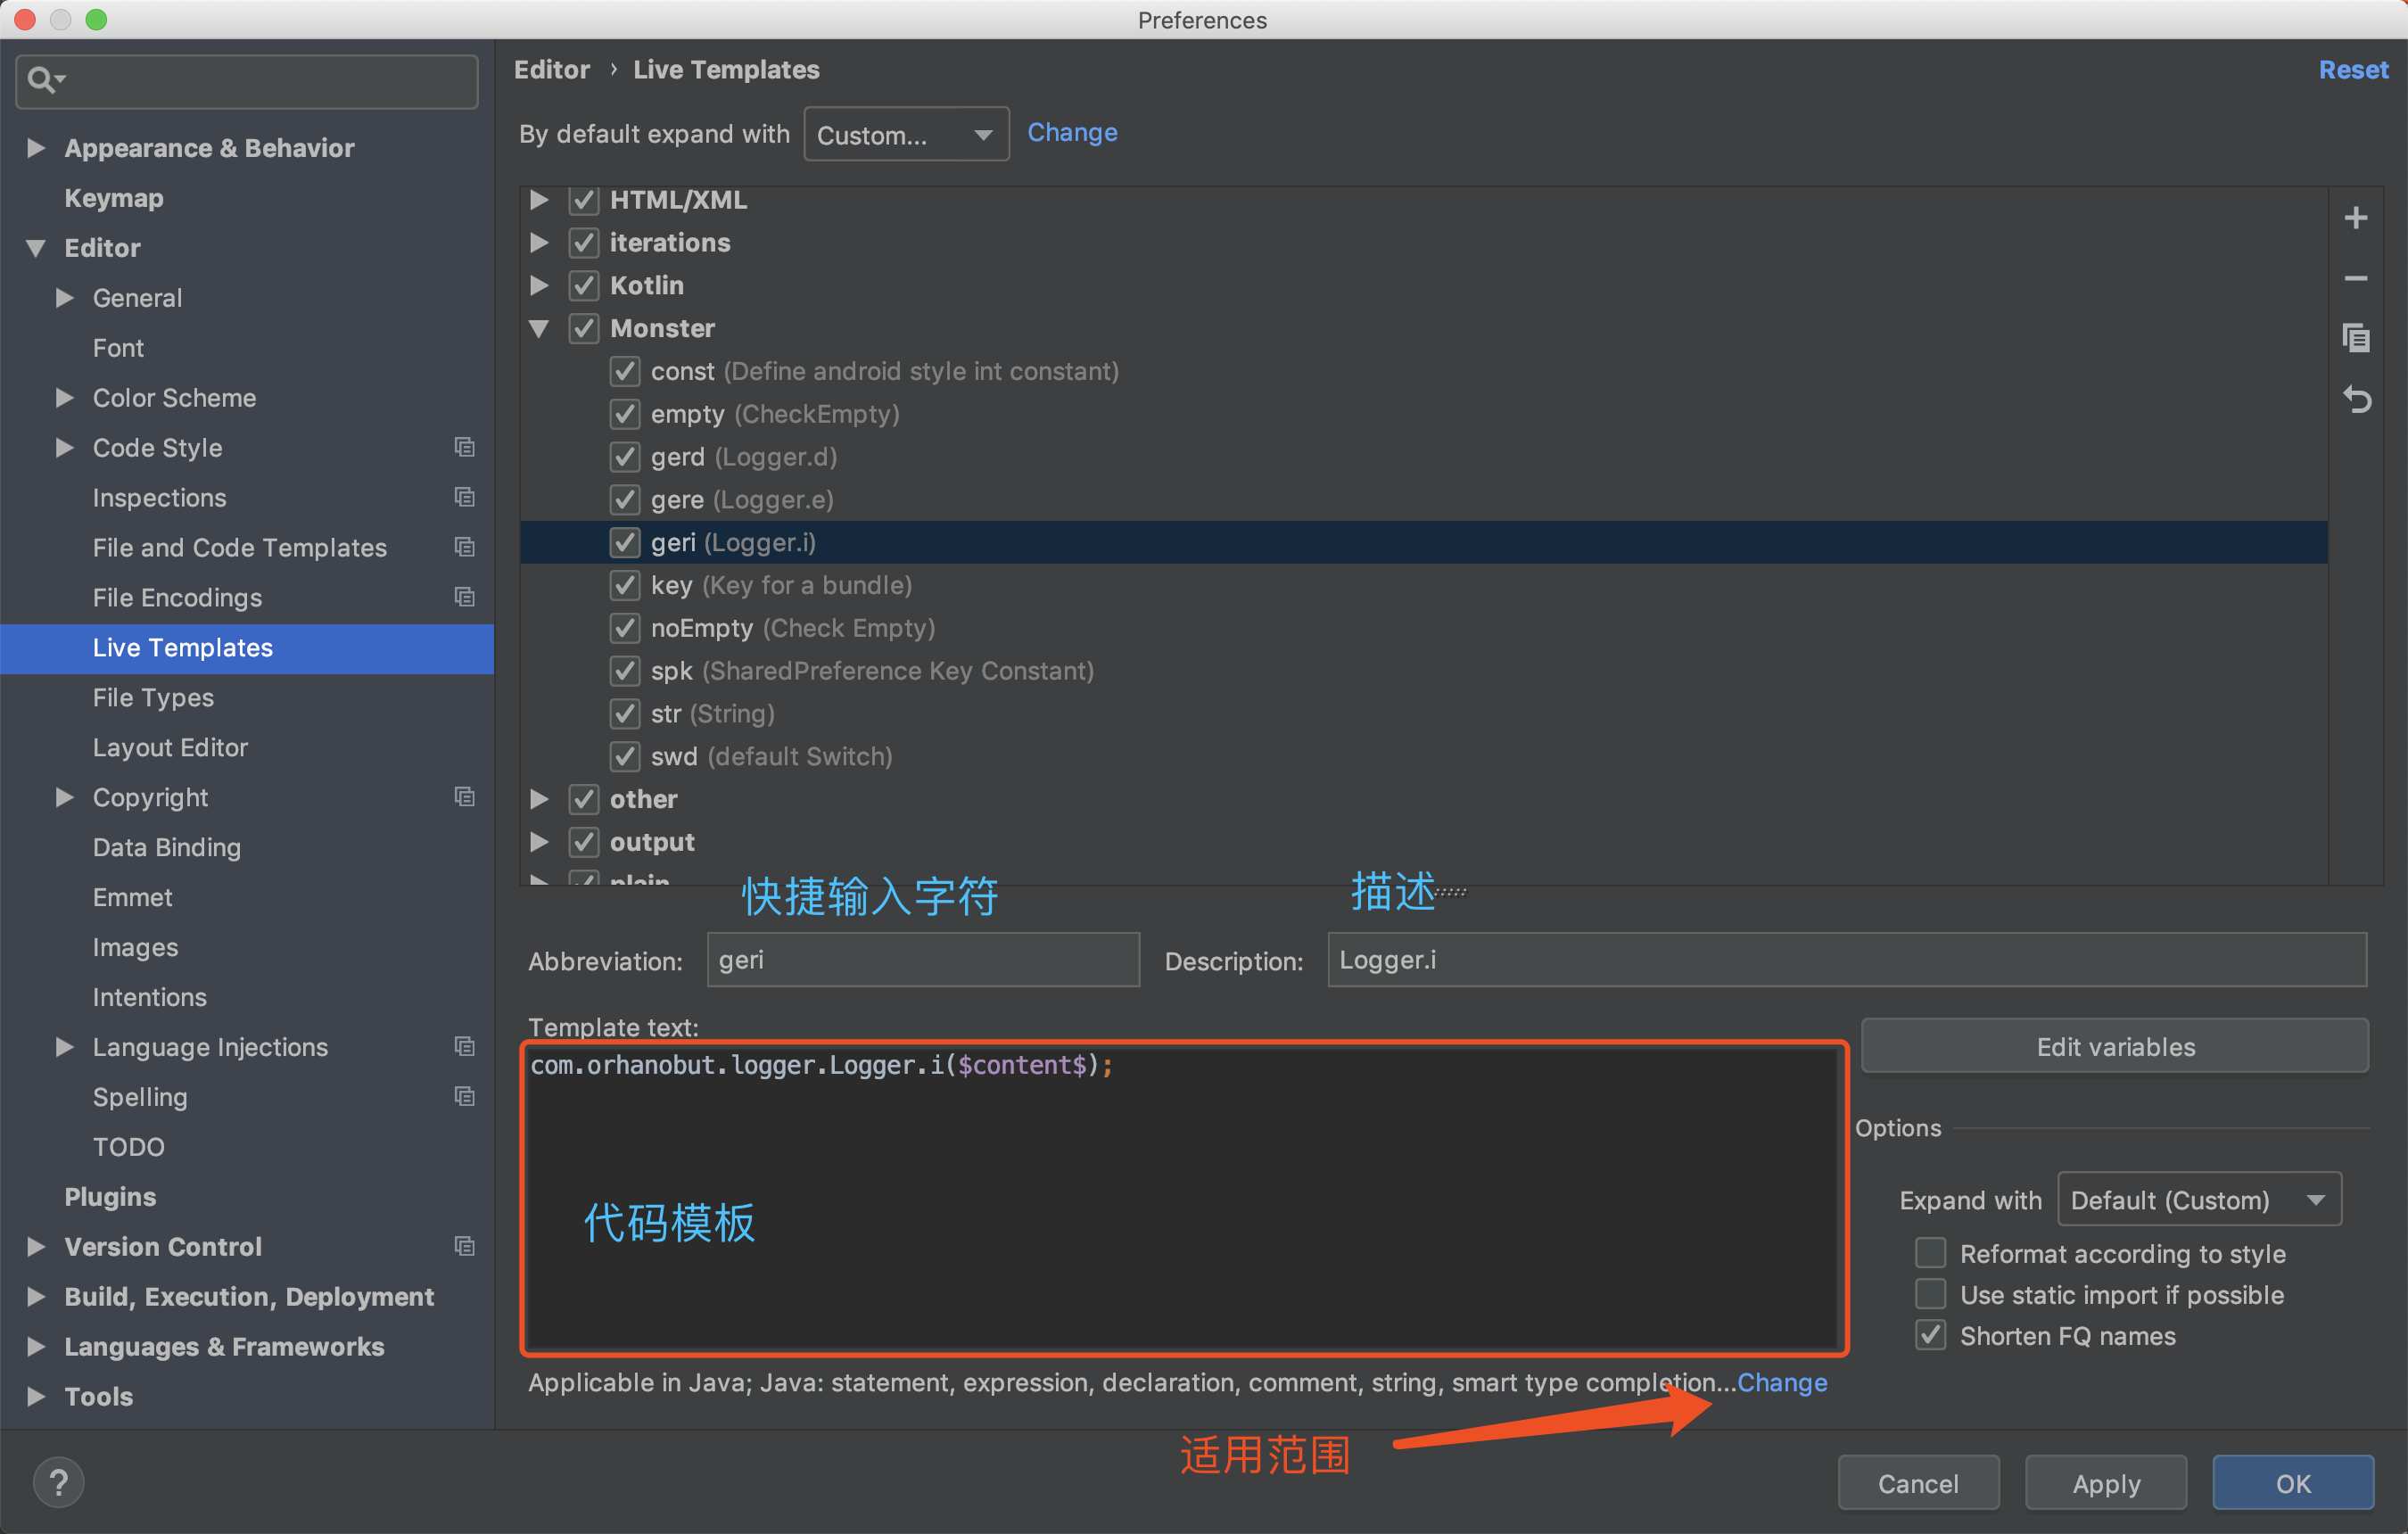Expand the output template group
Viewport: 2408px width, 1534px height.
(x=539, y=842)
